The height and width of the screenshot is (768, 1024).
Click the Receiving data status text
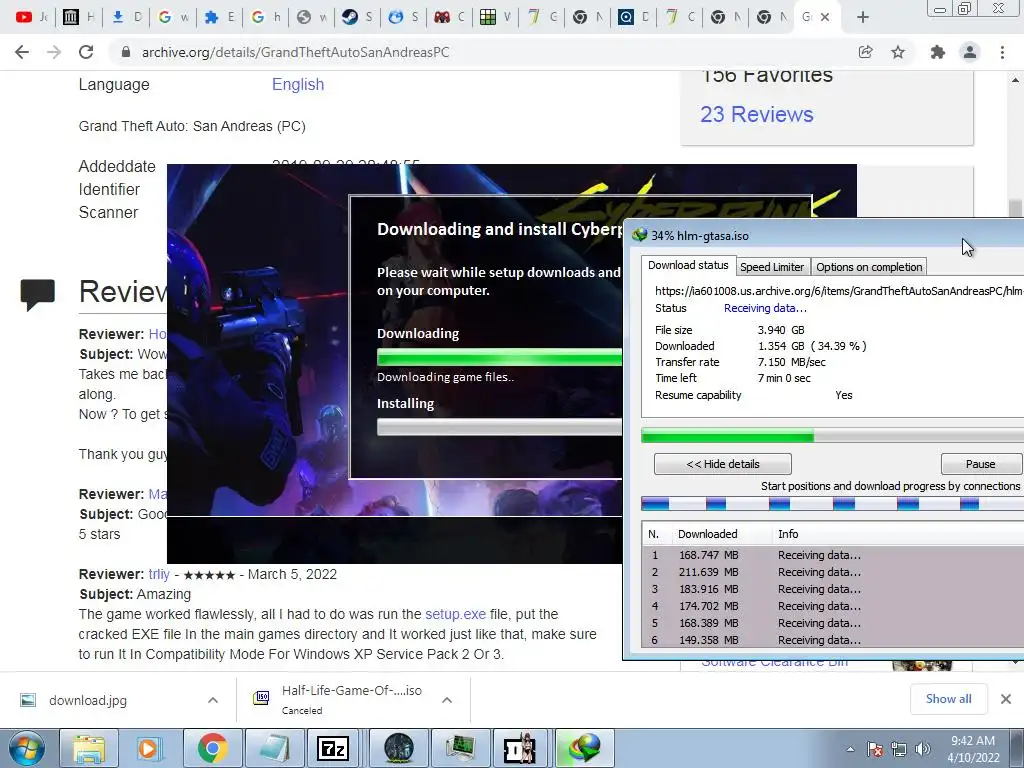(765, 308)
